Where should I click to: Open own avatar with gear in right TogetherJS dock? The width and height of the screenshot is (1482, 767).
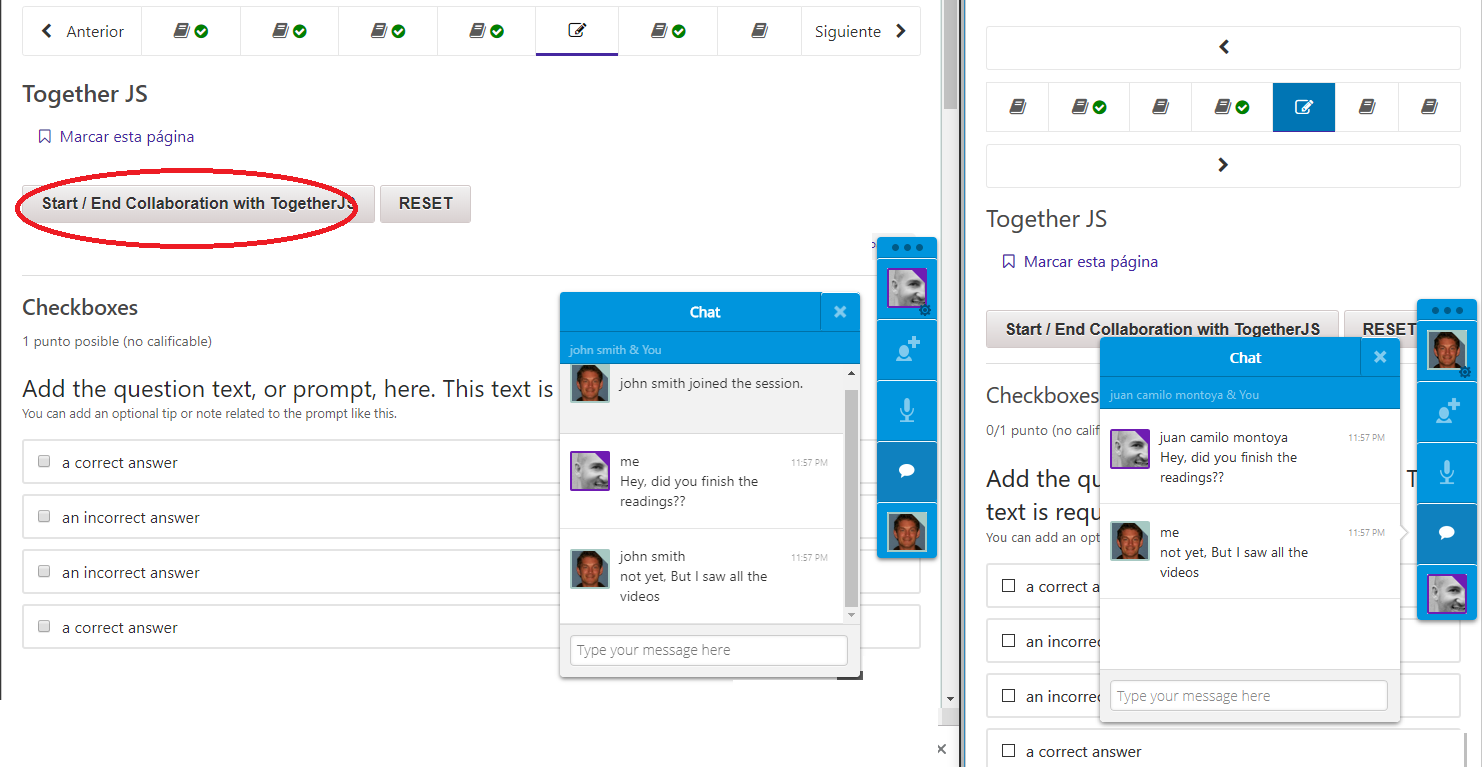click(x=1447, y=351)
